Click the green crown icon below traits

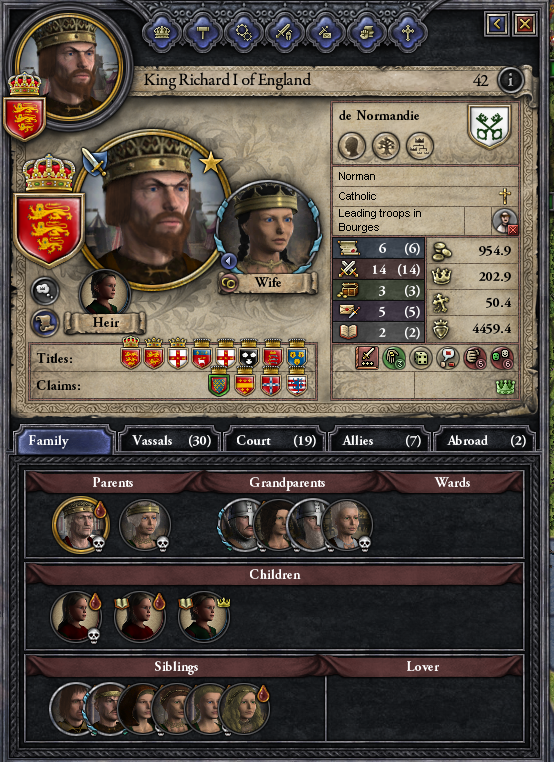505,387
